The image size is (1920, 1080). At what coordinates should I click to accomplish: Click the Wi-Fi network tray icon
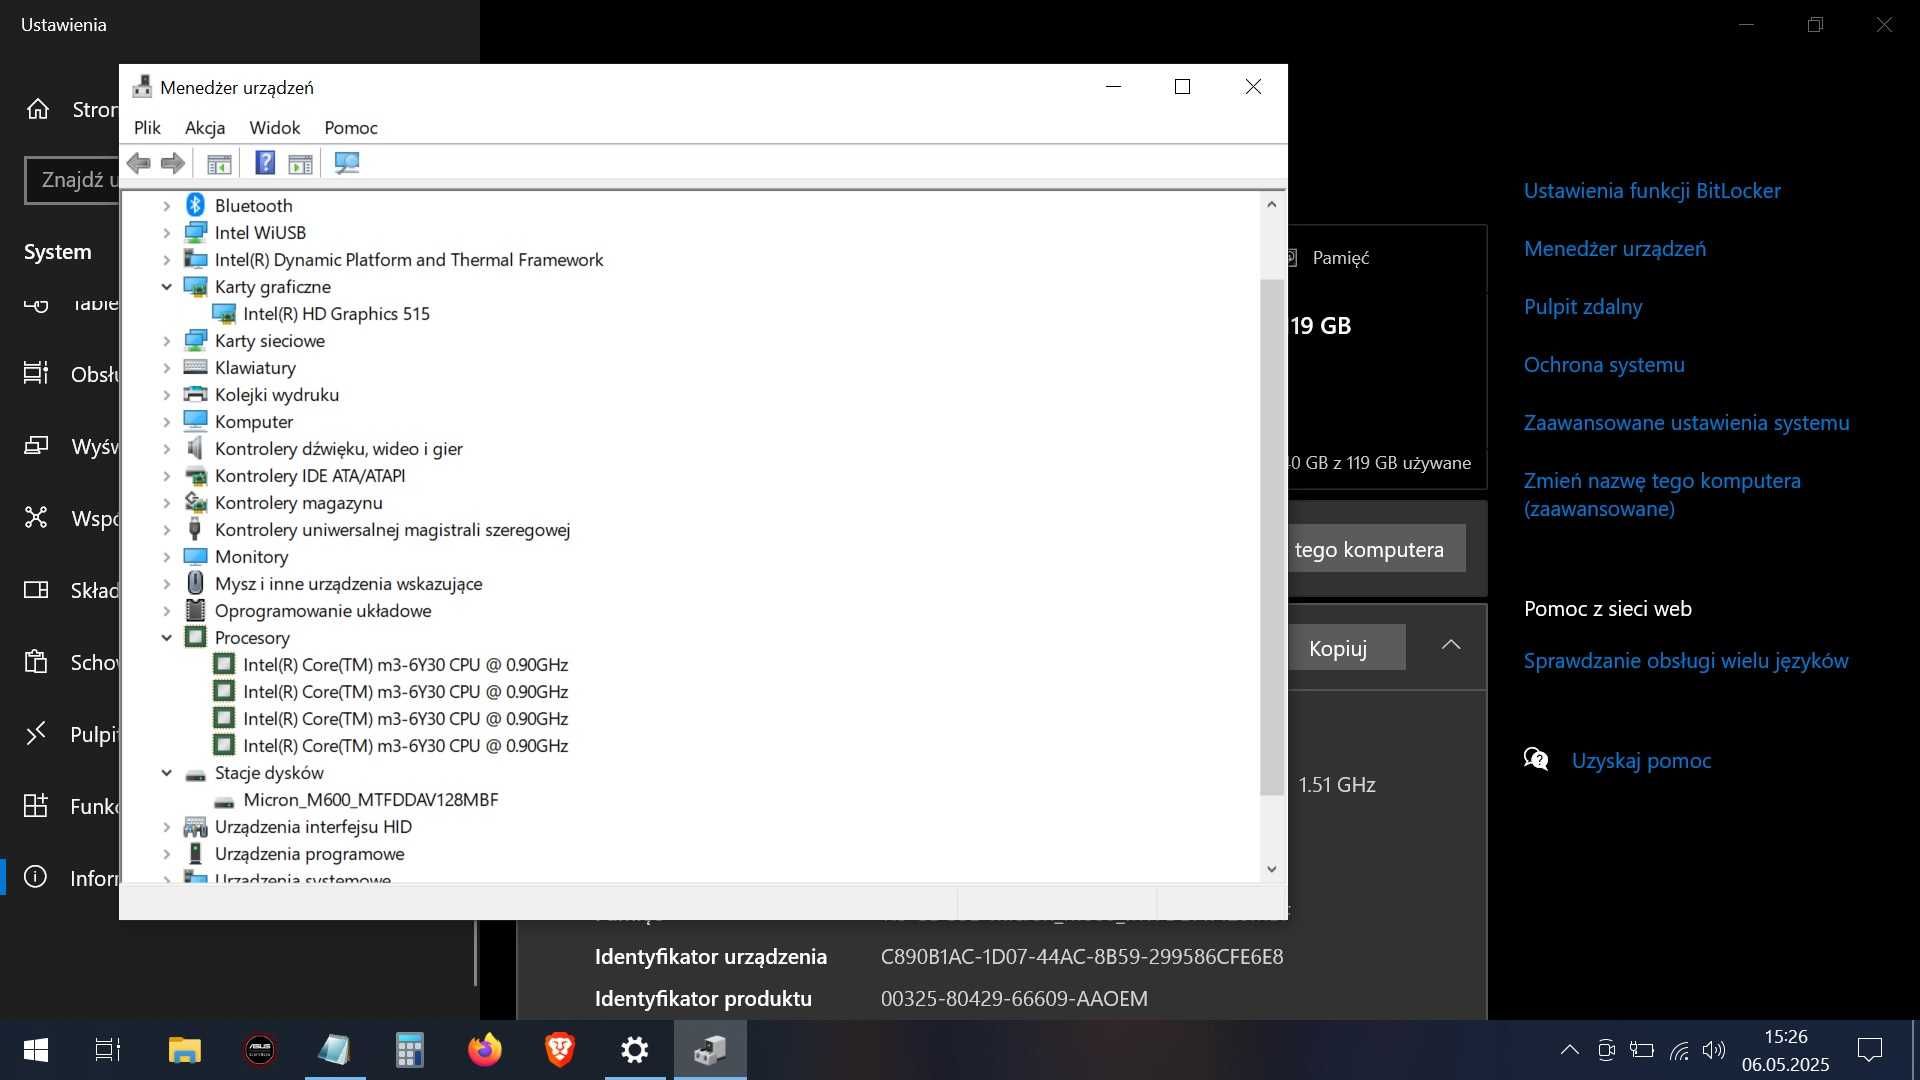tap(1679, 1051)
